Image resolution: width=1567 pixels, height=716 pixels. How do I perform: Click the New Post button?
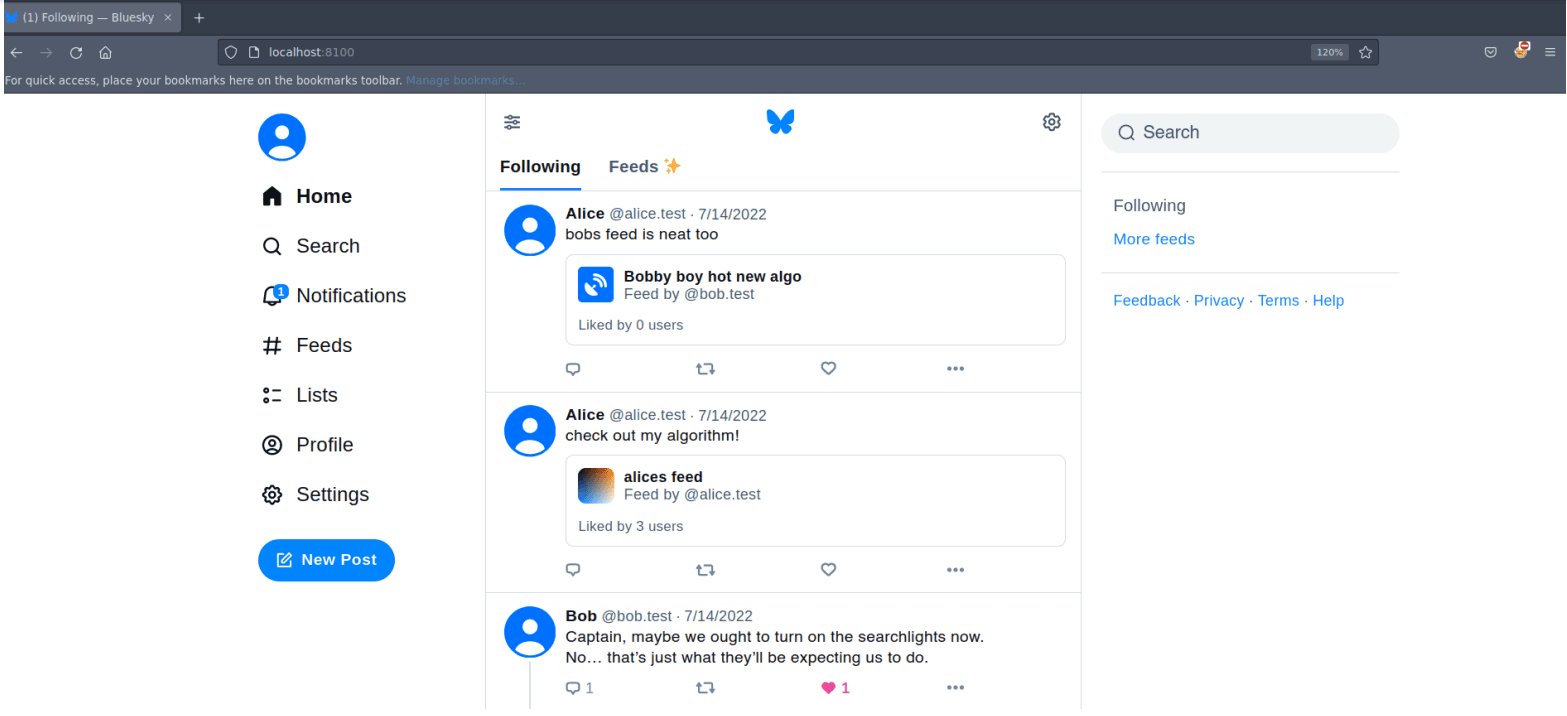326,560
